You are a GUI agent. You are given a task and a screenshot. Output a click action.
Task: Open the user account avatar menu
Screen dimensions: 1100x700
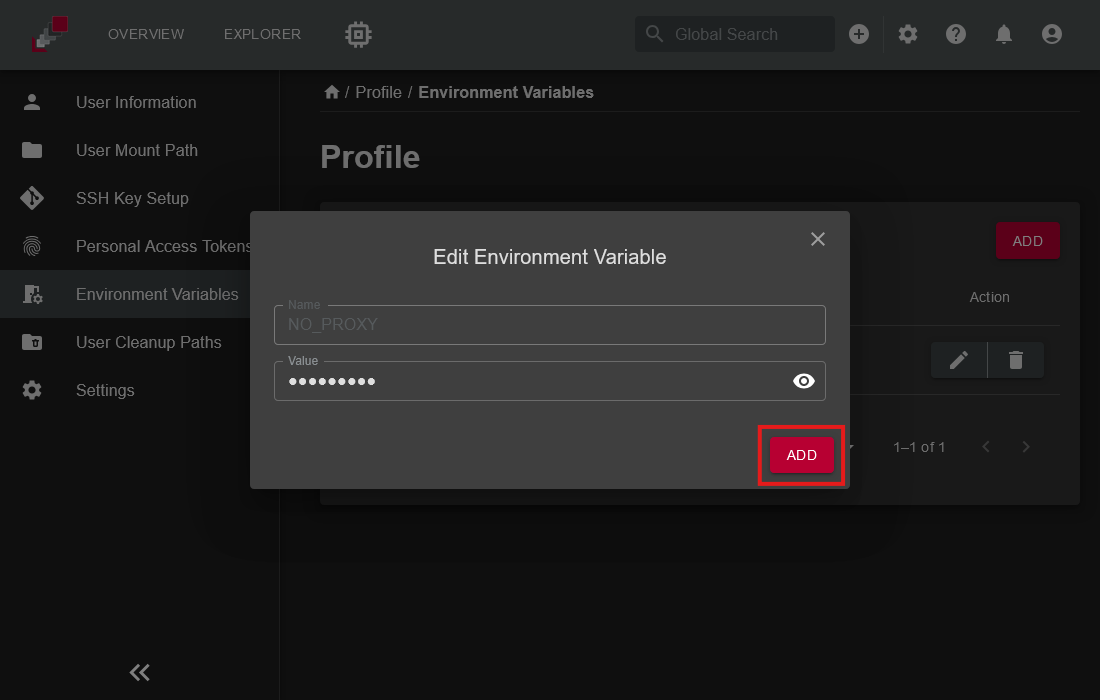(x=1052, y=34)
